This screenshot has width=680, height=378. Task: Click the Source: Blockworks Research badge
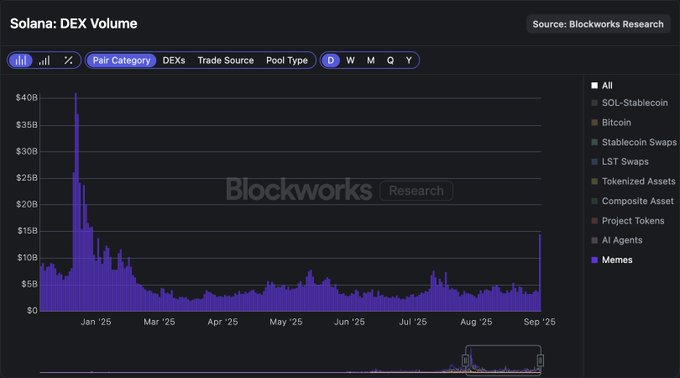[x=598, y=24]
